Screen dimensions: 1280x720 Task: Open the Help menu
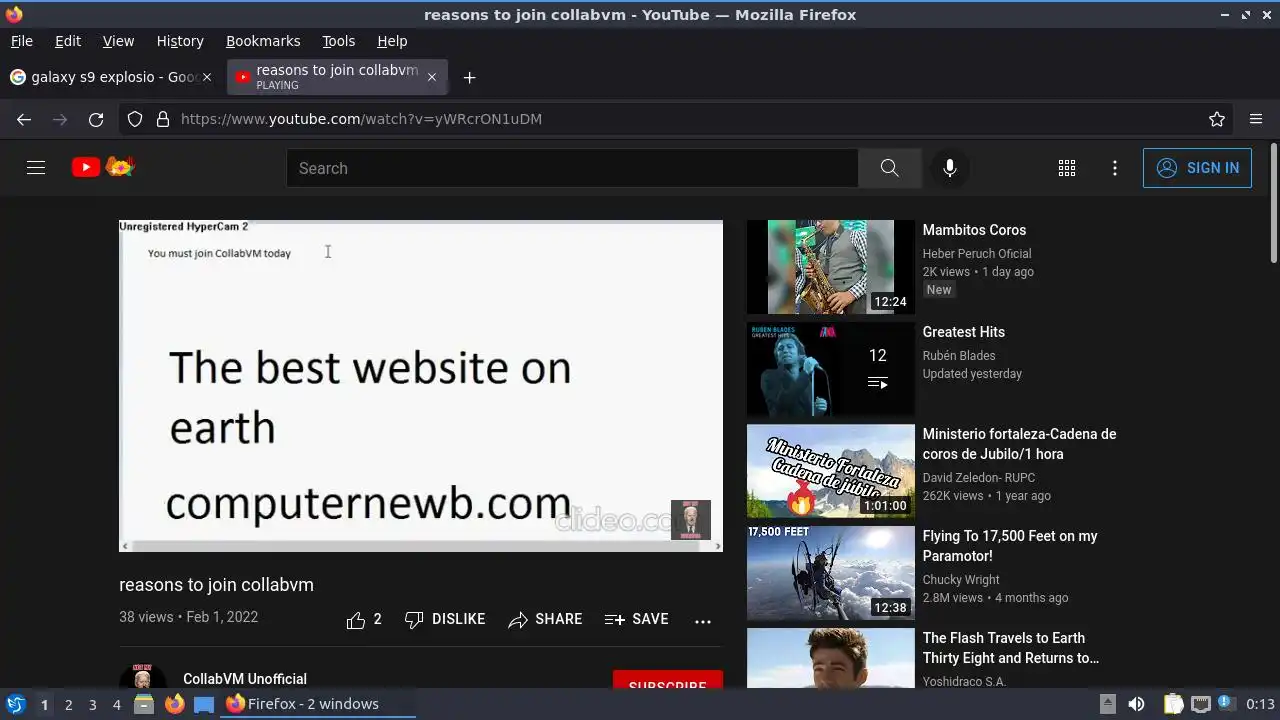[x=392, y=41]
